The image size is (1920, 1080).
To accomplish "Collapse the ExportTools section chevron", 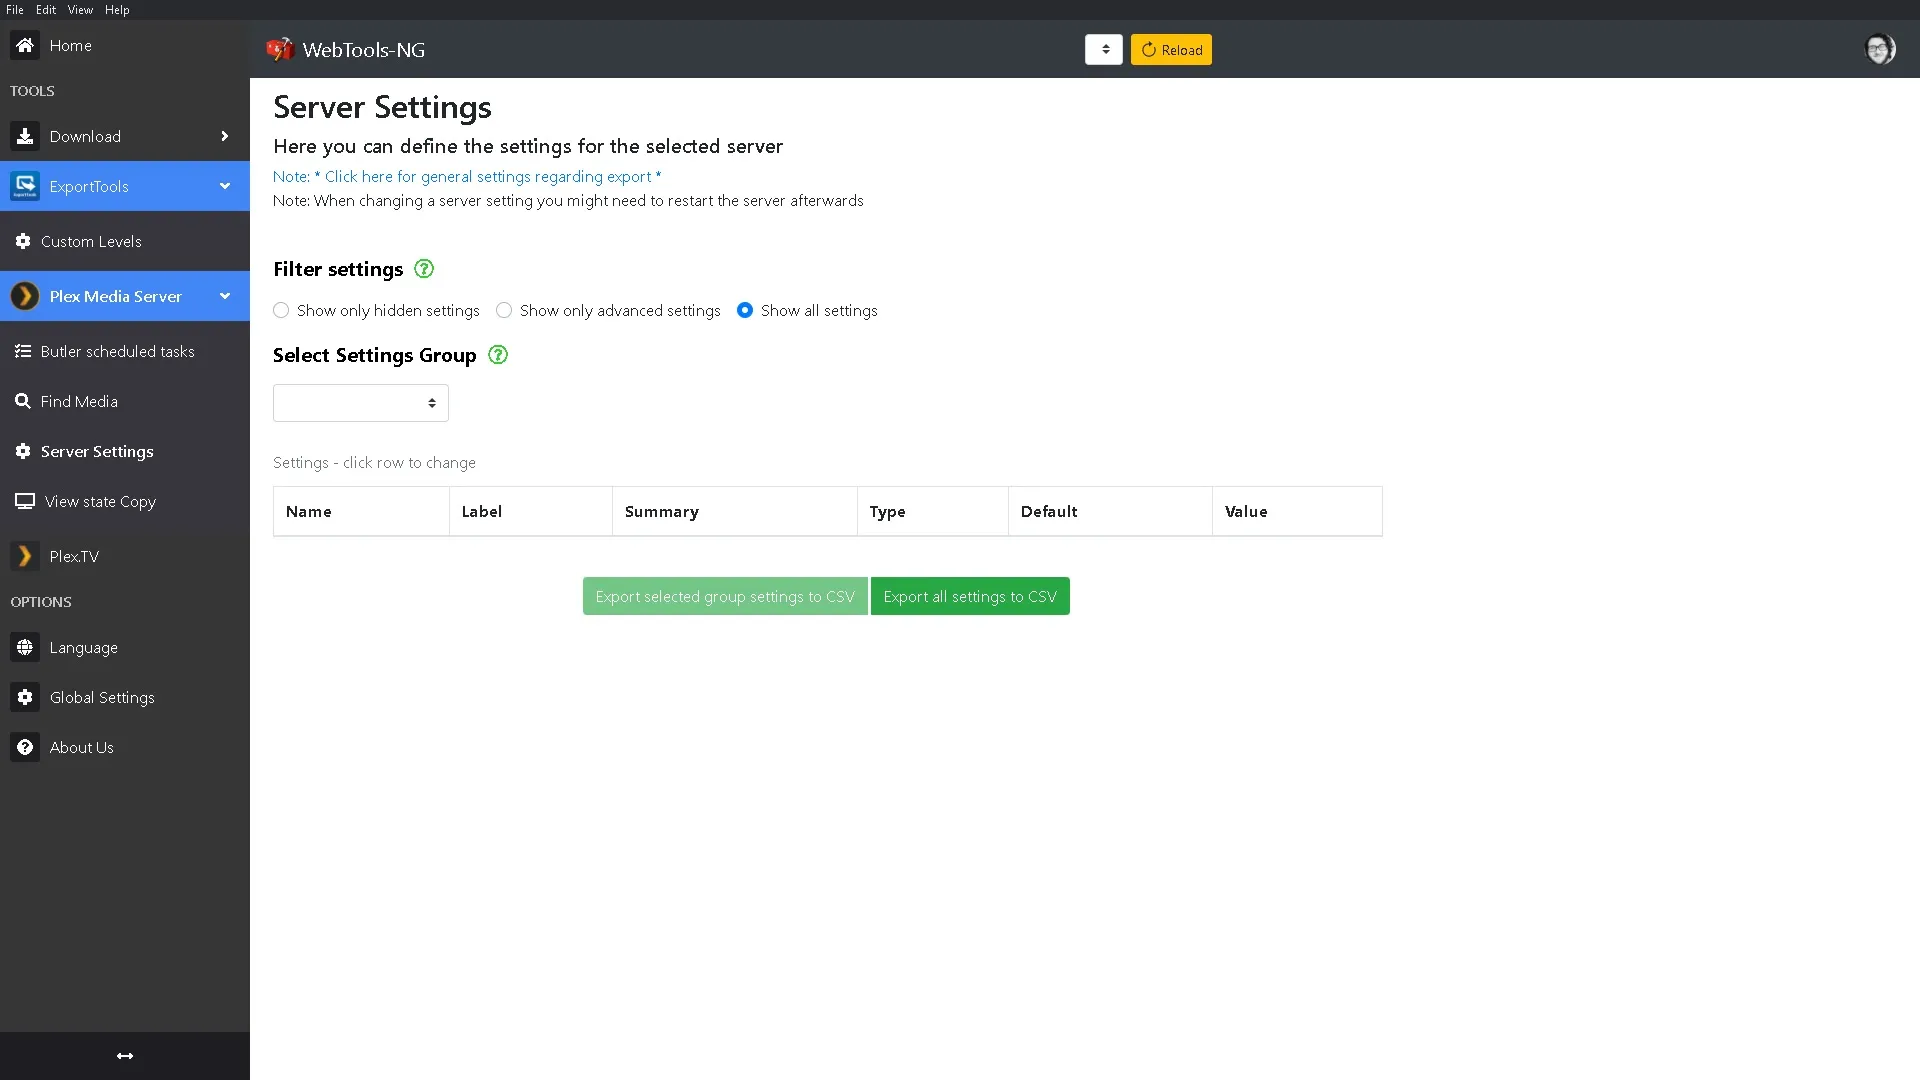I will point(225,186).
